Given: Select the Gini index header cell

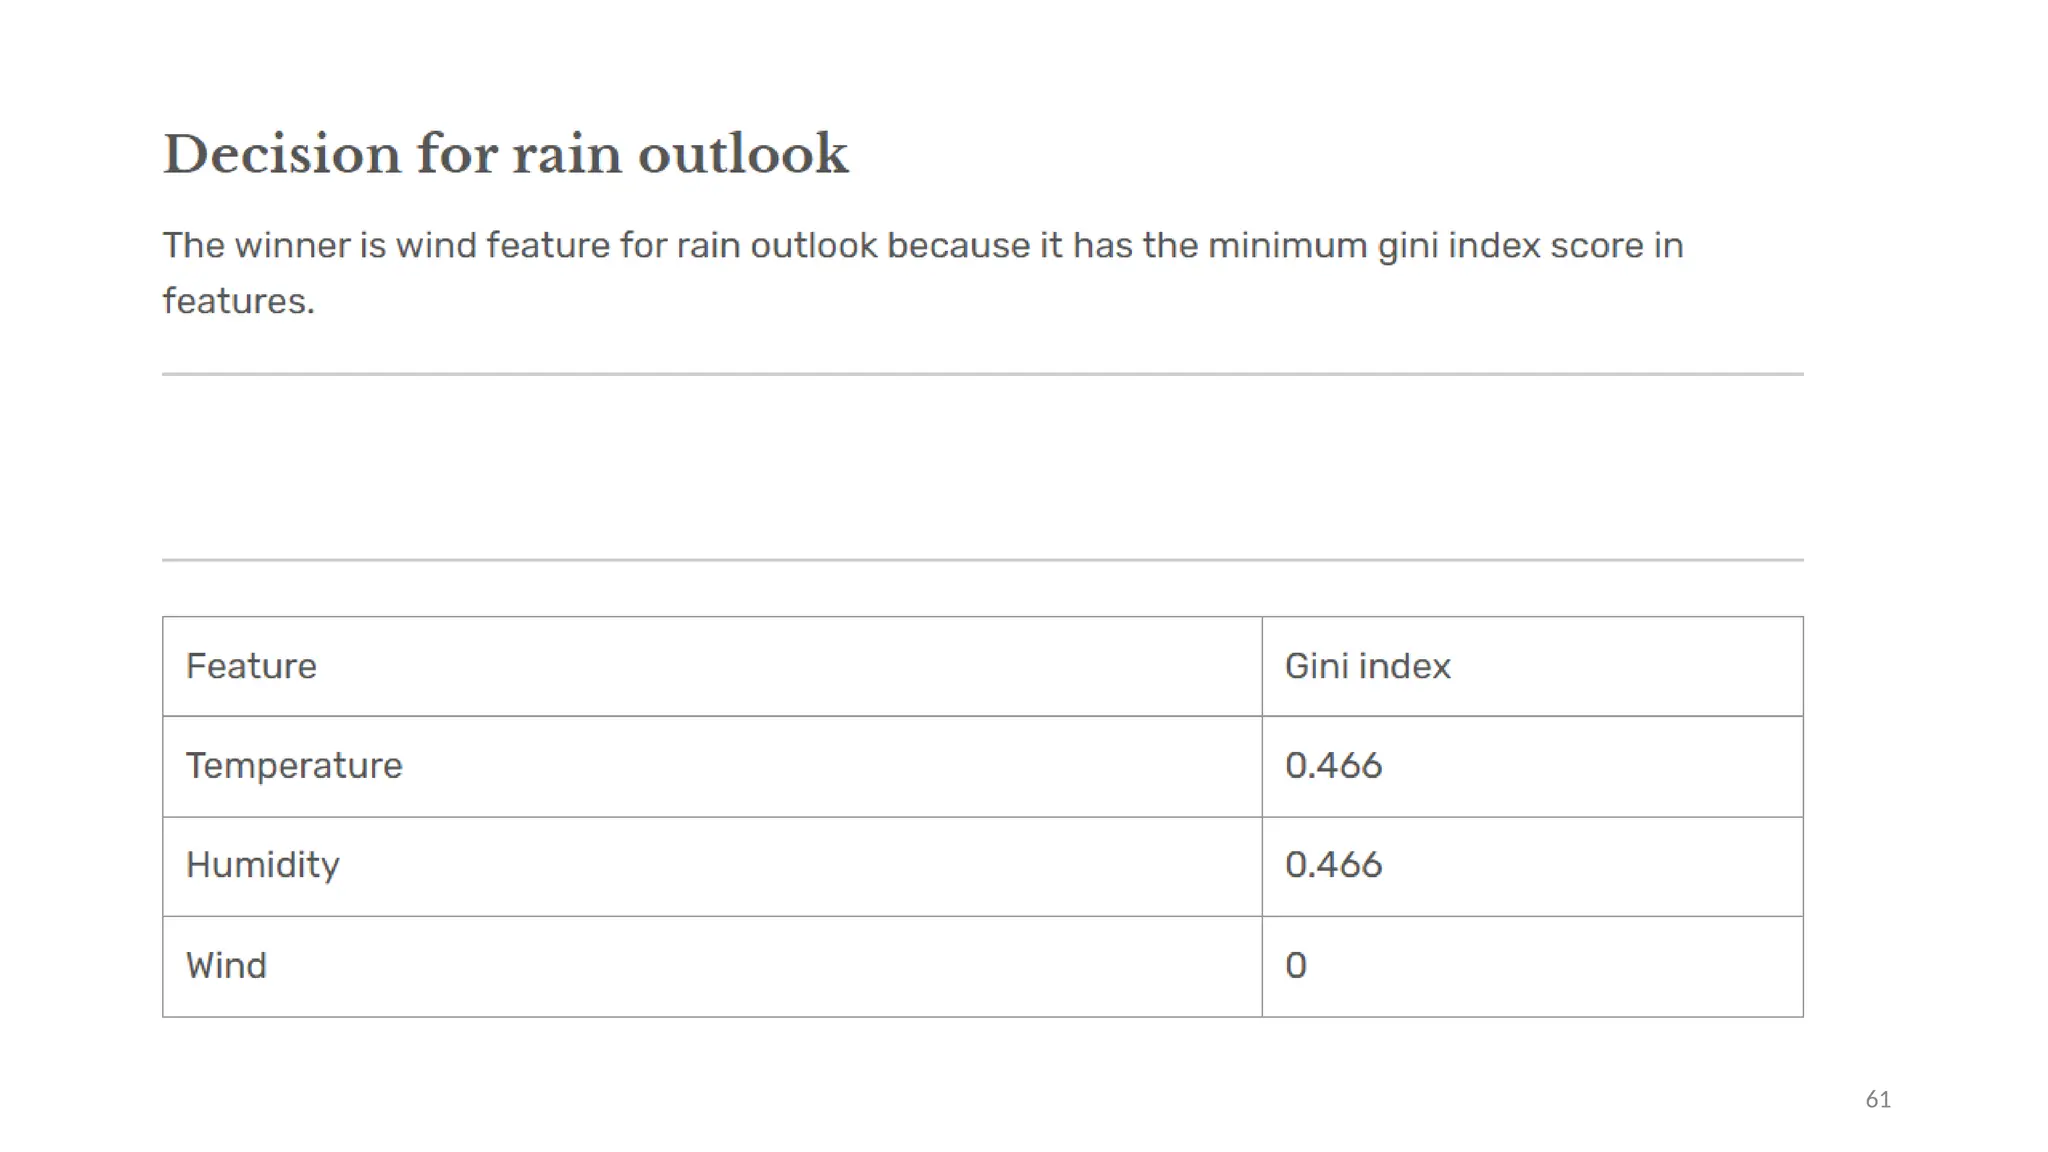Looking at the screenshot, I should pyautogui.click(x=1532, y=666).
